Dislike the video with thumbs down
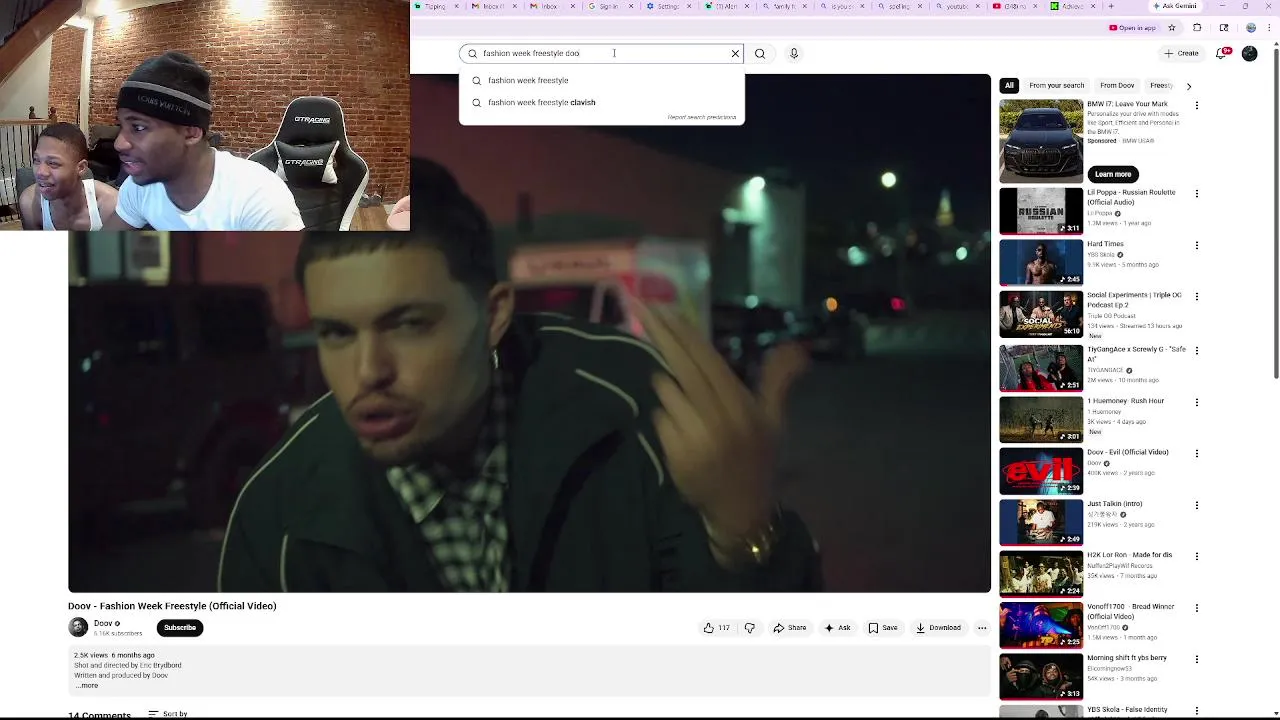This screenshot has width=1280, height=720. tap(750, 628)
